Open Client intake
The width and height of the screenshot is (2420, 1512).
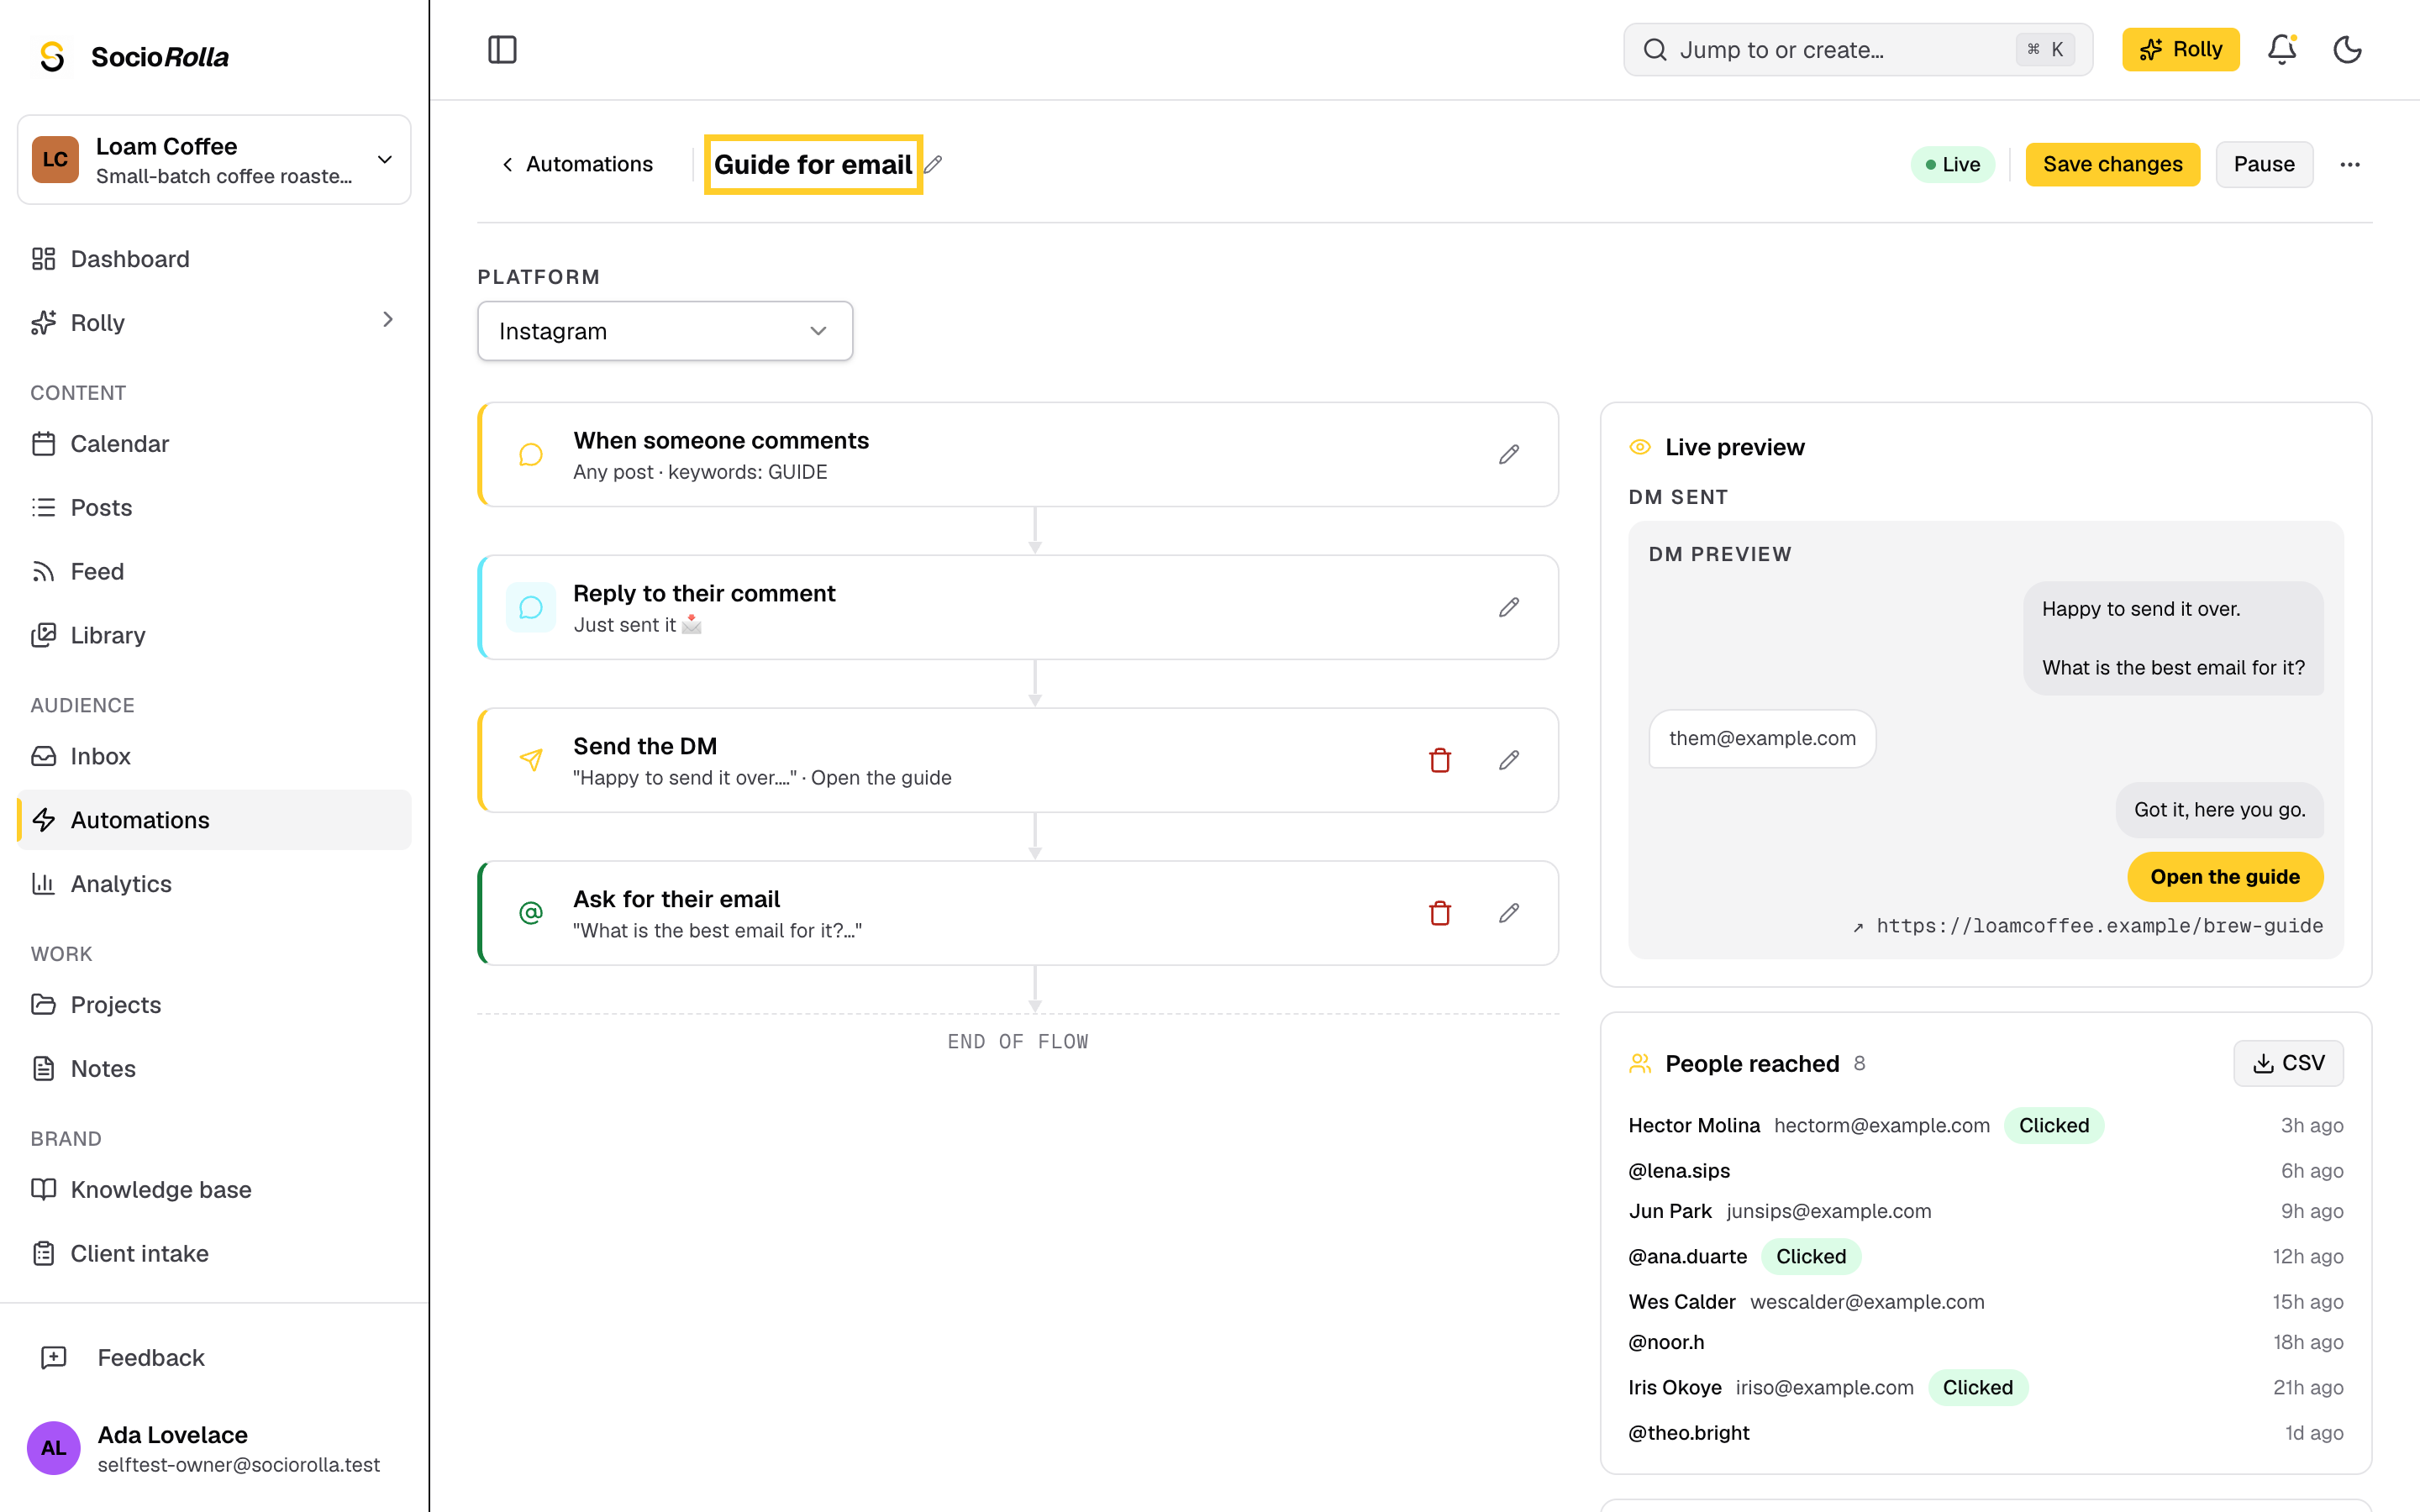point(214,1254)
